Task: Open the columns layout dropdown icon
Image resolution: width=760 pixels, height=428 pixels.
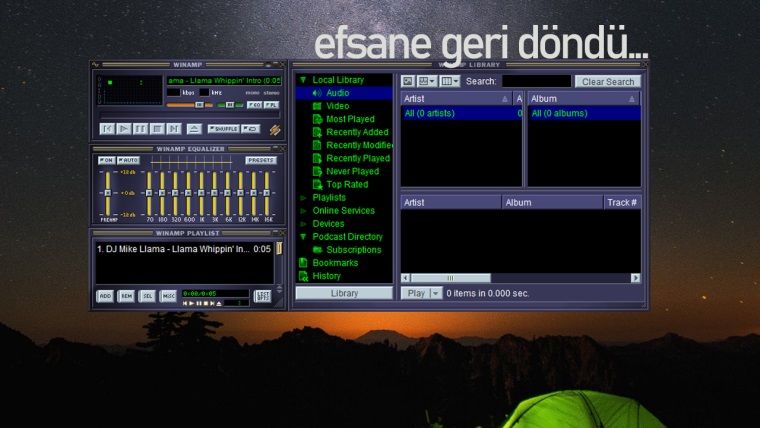Action: pyautogui.click(x=449, y=81)
